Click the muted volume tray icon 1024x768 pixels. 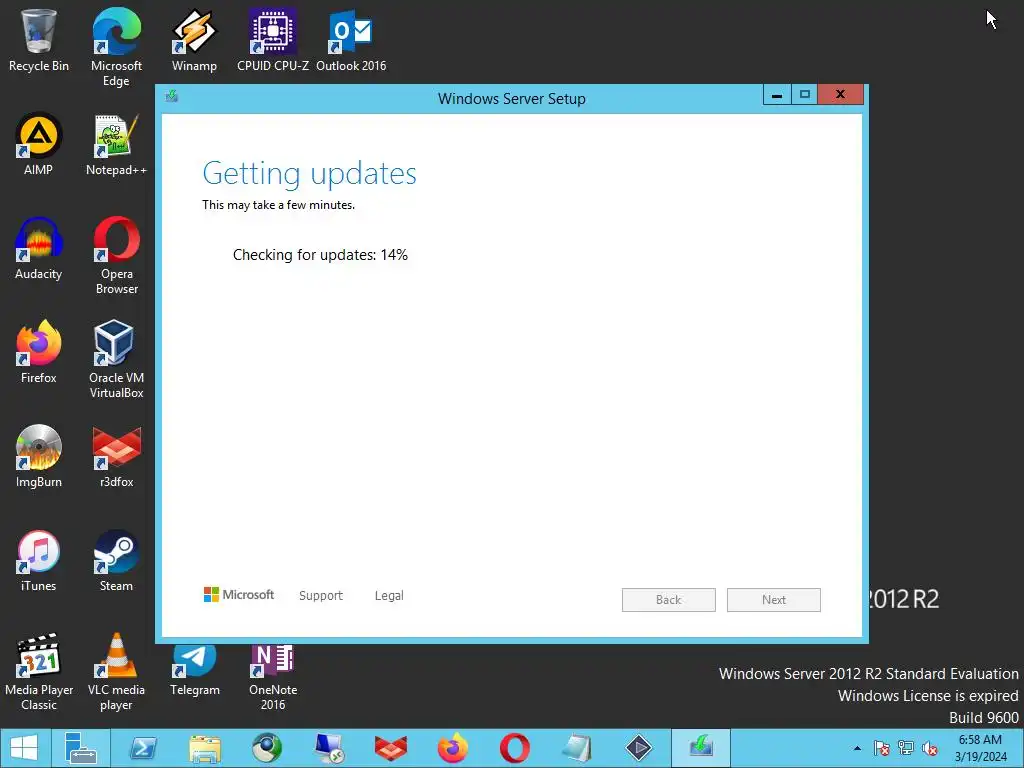pos(930,748)
